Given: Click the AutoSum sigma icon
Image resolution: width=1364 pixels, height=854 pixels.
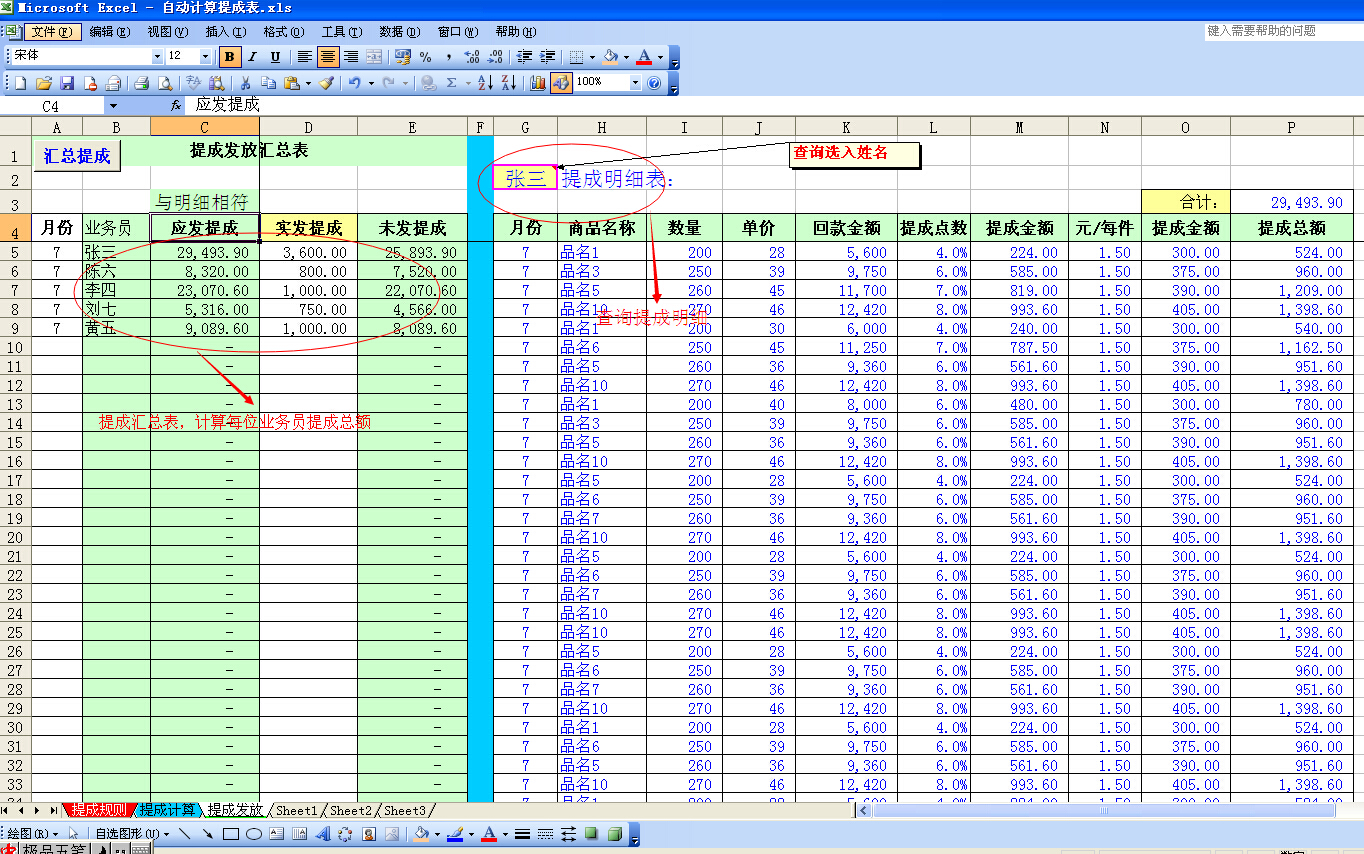Looking at the screenshot, I should tap(452, 83).
